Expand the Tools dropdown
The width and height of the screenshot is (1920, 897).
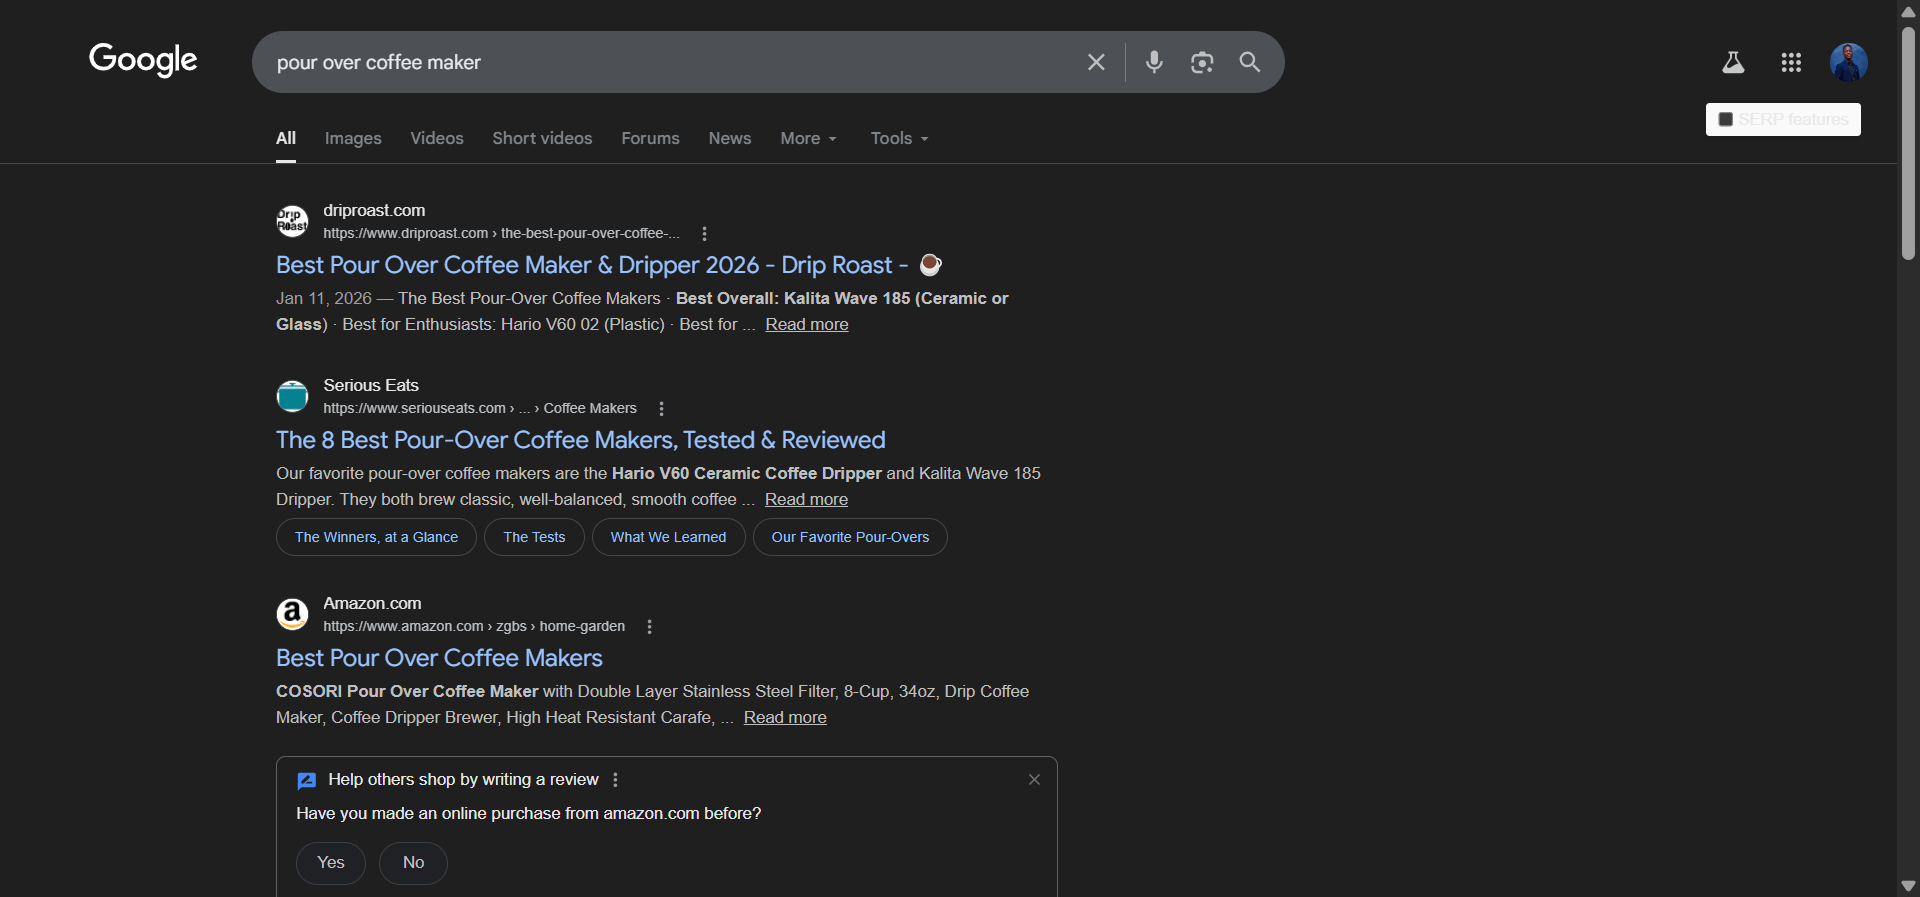(899, 138)
